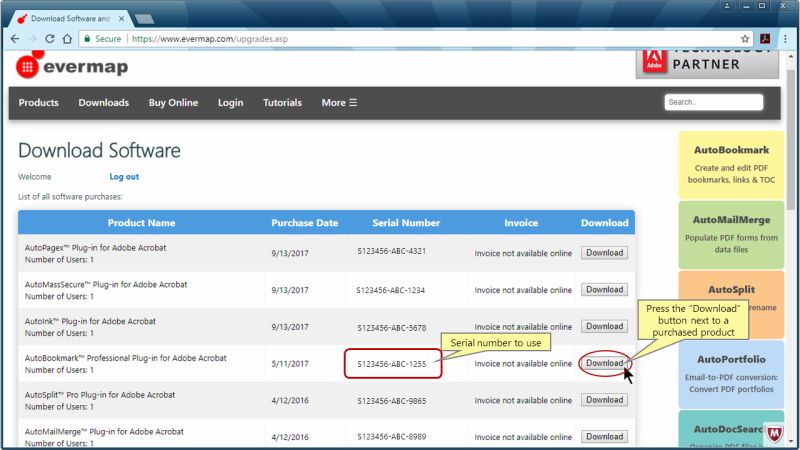Viewport: 800px width, 450px height.
Task: Click the Serial Number column header
Action: [406, 222]
